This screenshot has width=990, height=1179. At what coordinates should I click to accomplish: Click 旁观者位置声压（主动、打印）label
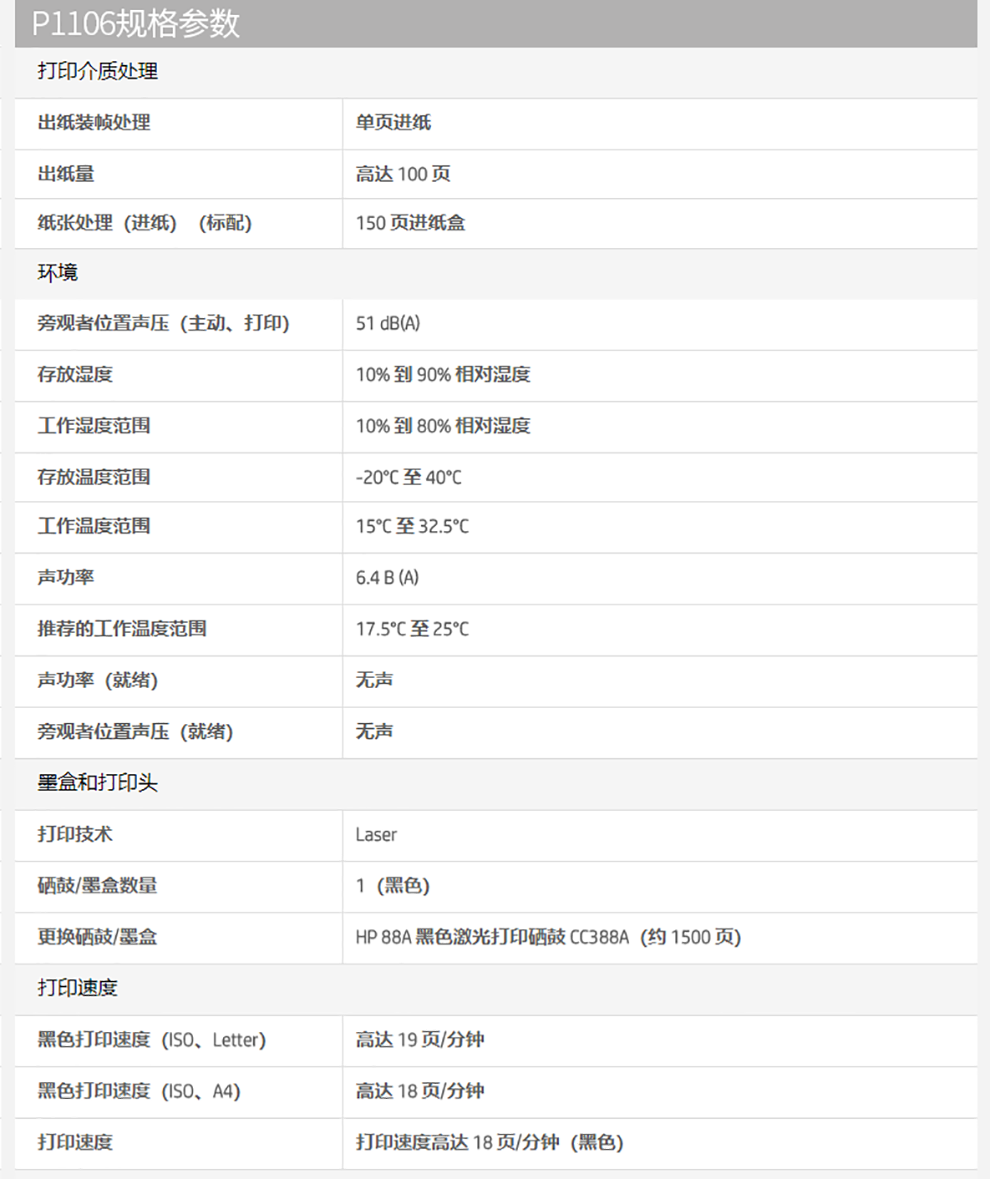coord(164,323)
